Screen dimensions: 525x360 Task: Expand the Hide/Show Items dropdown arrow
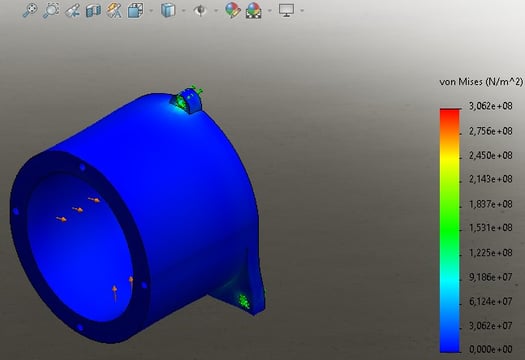[216, 11]
